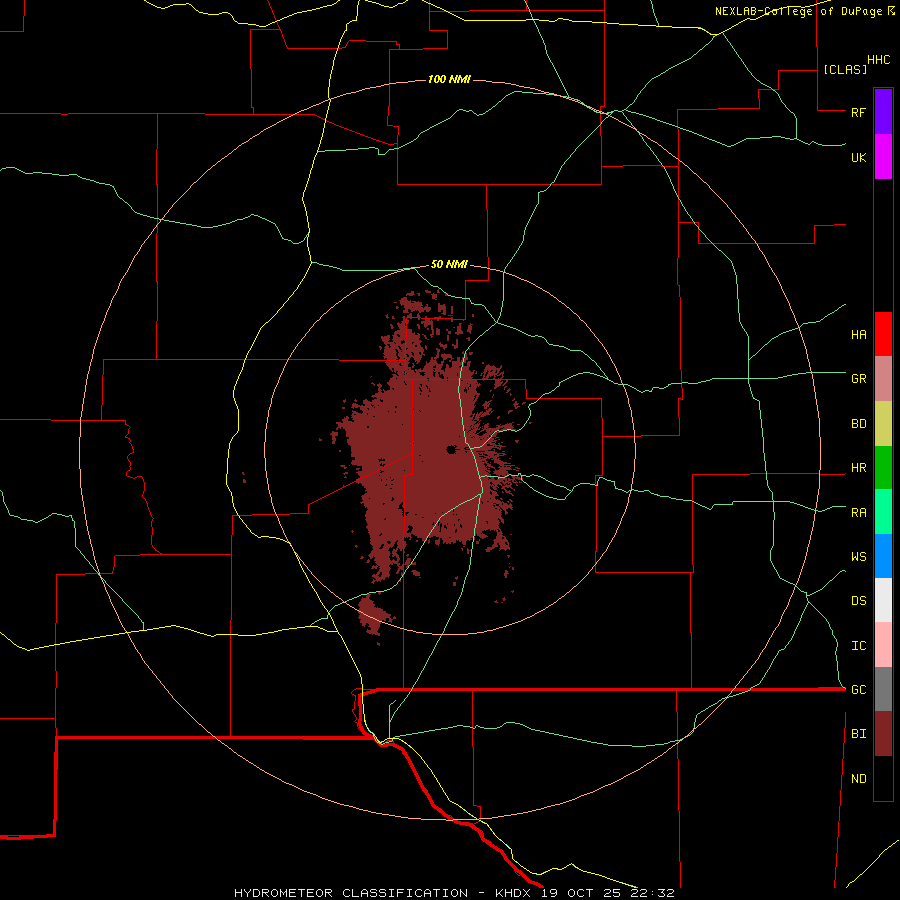Viewport: 900px width, 900px height.
Task: Click the GR legend color swatch
Action: coord(883,379)
